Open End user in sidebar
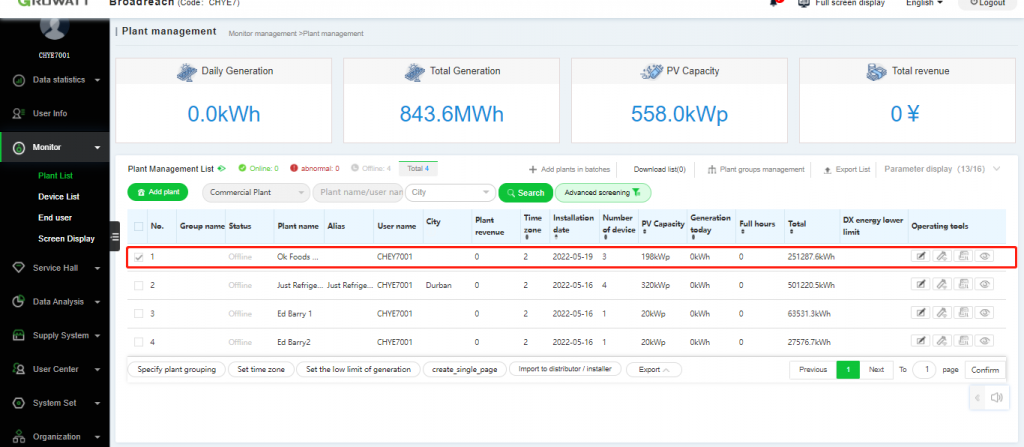This screenshot has height=447, width=1024. pos(55,218)
